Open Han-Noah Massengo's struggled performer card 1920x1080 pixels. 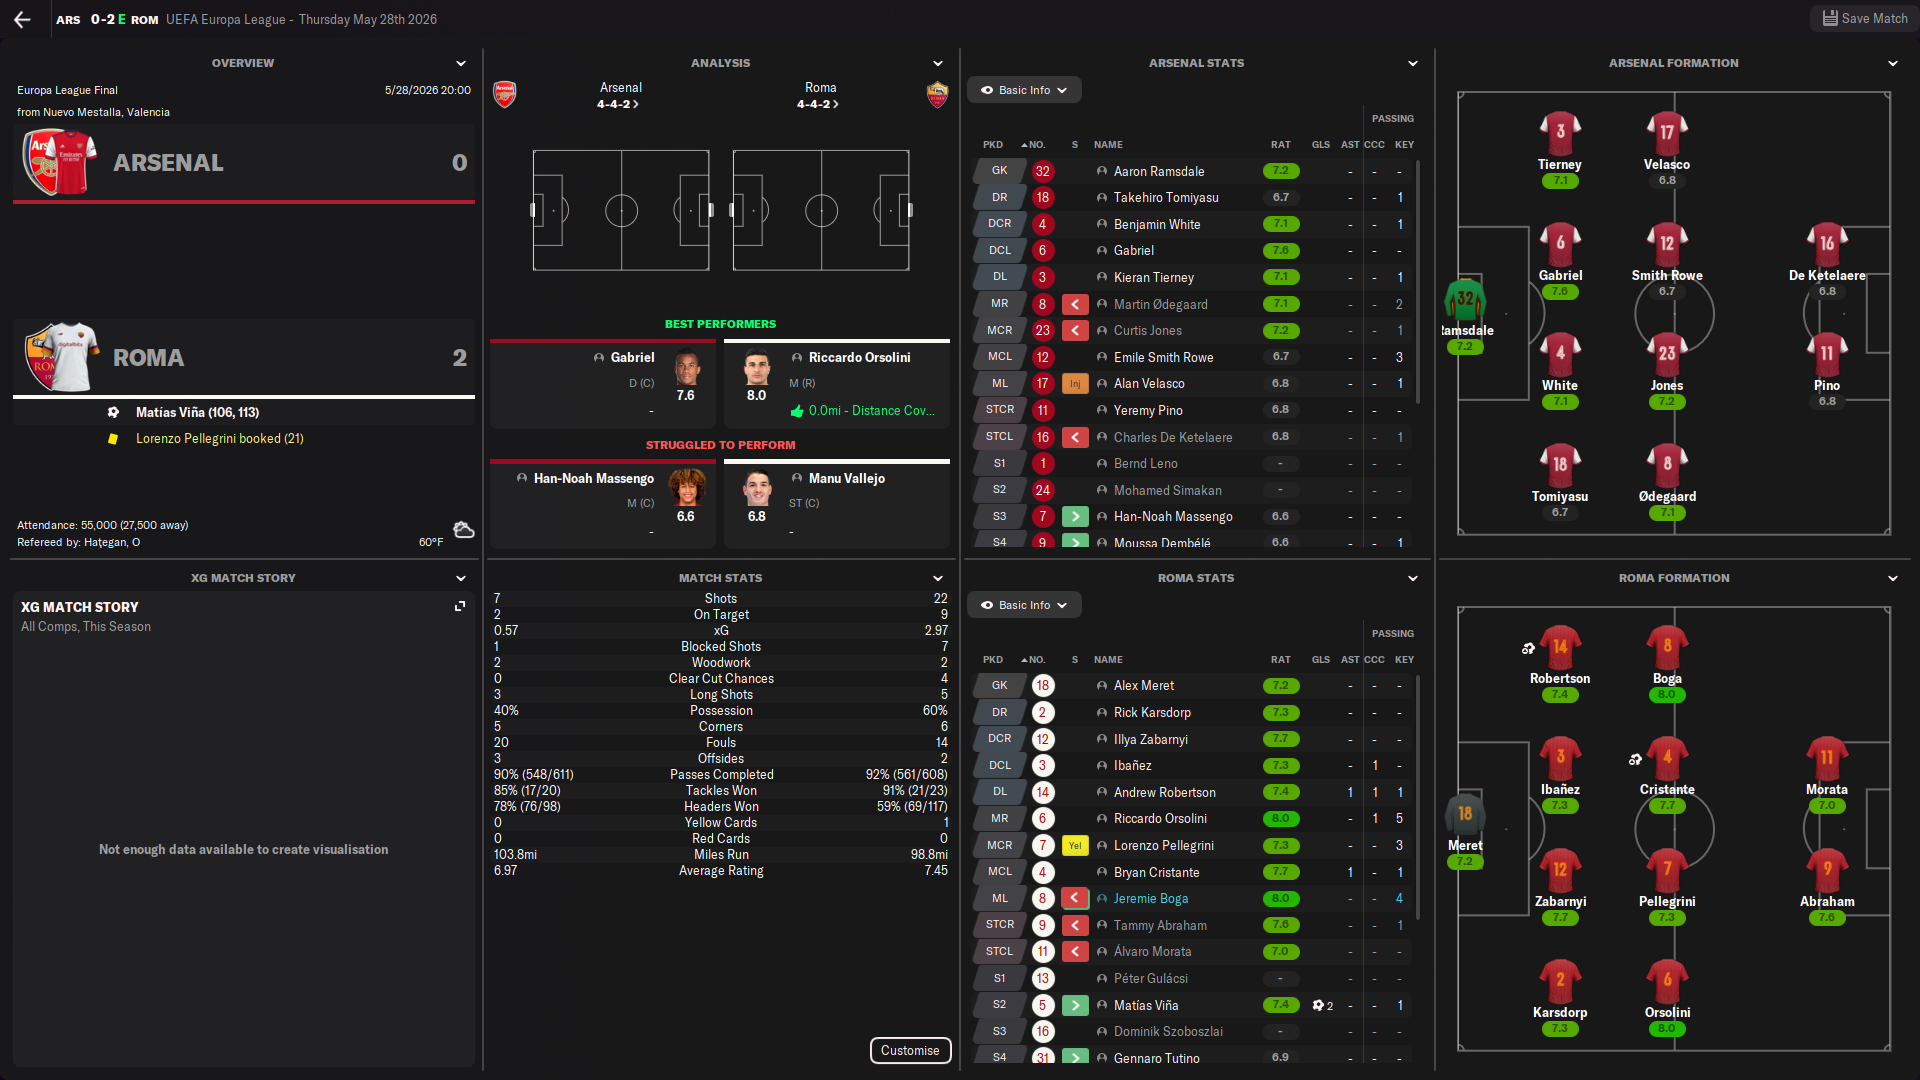[x=603, y=505]
